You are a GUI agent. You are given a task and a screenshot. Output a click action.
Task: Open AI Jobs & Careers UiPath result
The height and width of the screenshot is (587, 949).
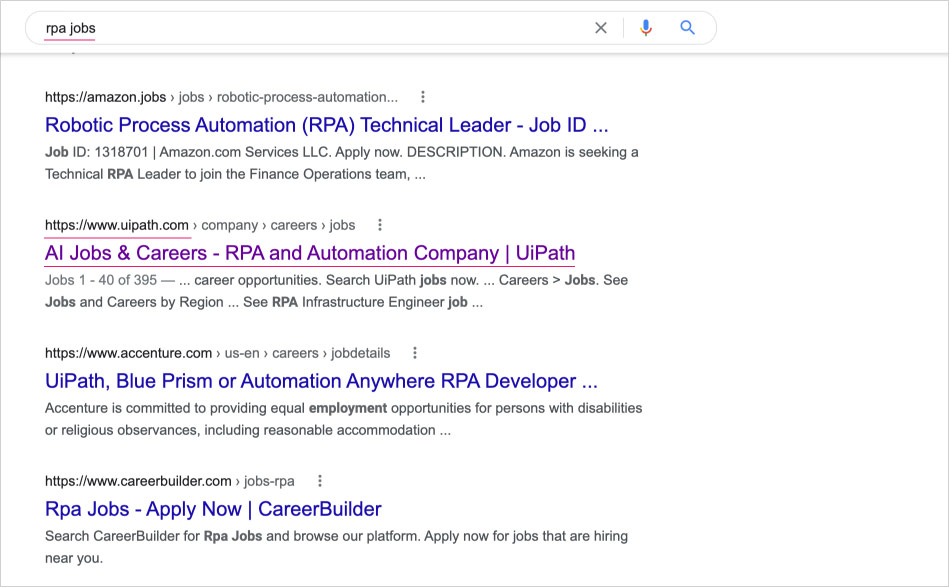310,253
